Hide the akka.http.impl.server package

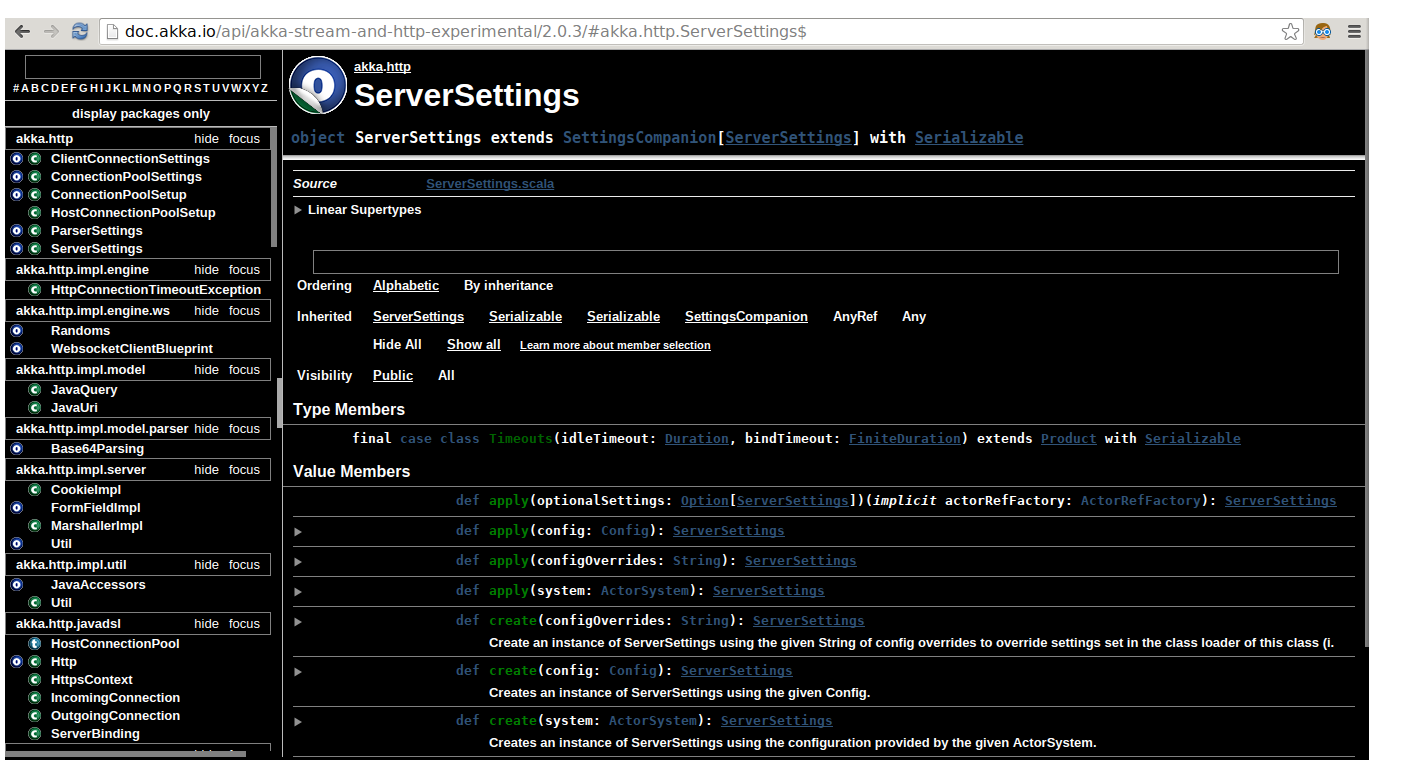click(206, 470)
